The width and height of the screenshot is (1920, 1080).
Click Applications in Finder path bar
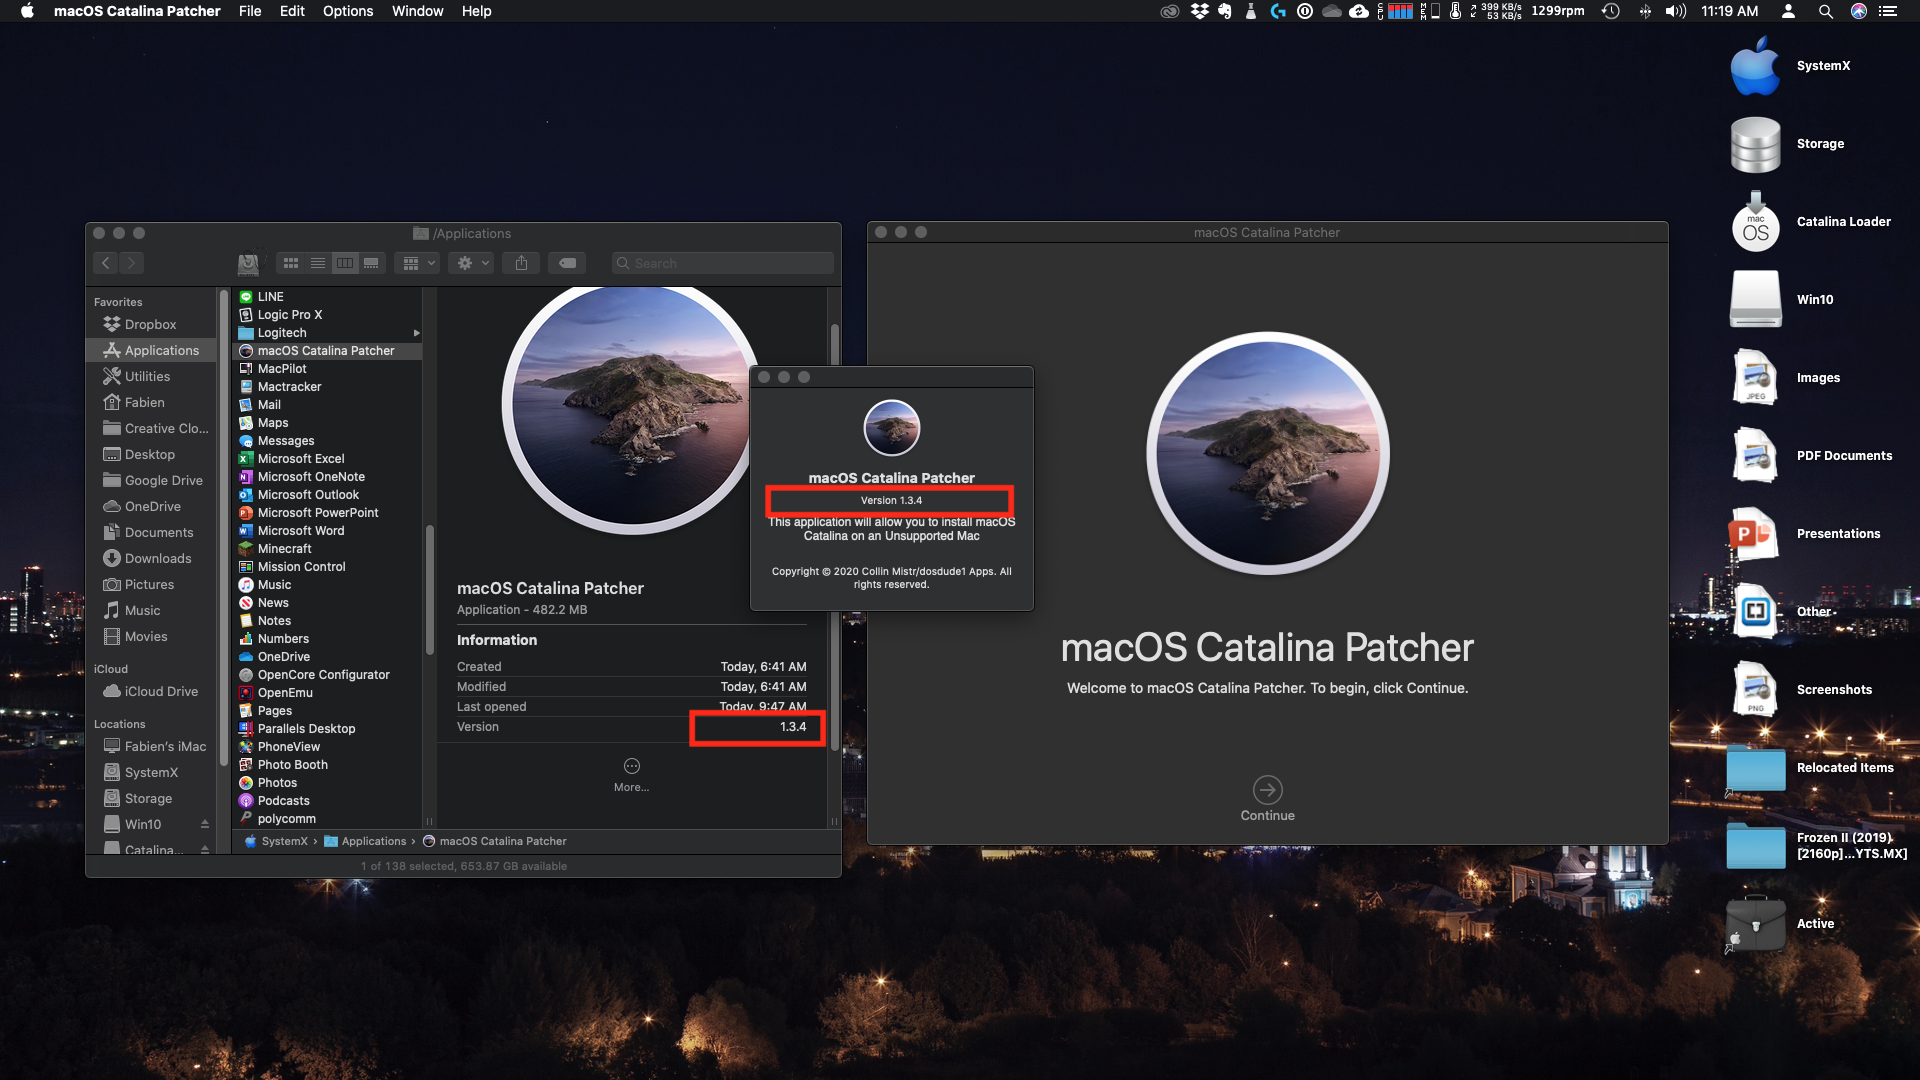365,841
